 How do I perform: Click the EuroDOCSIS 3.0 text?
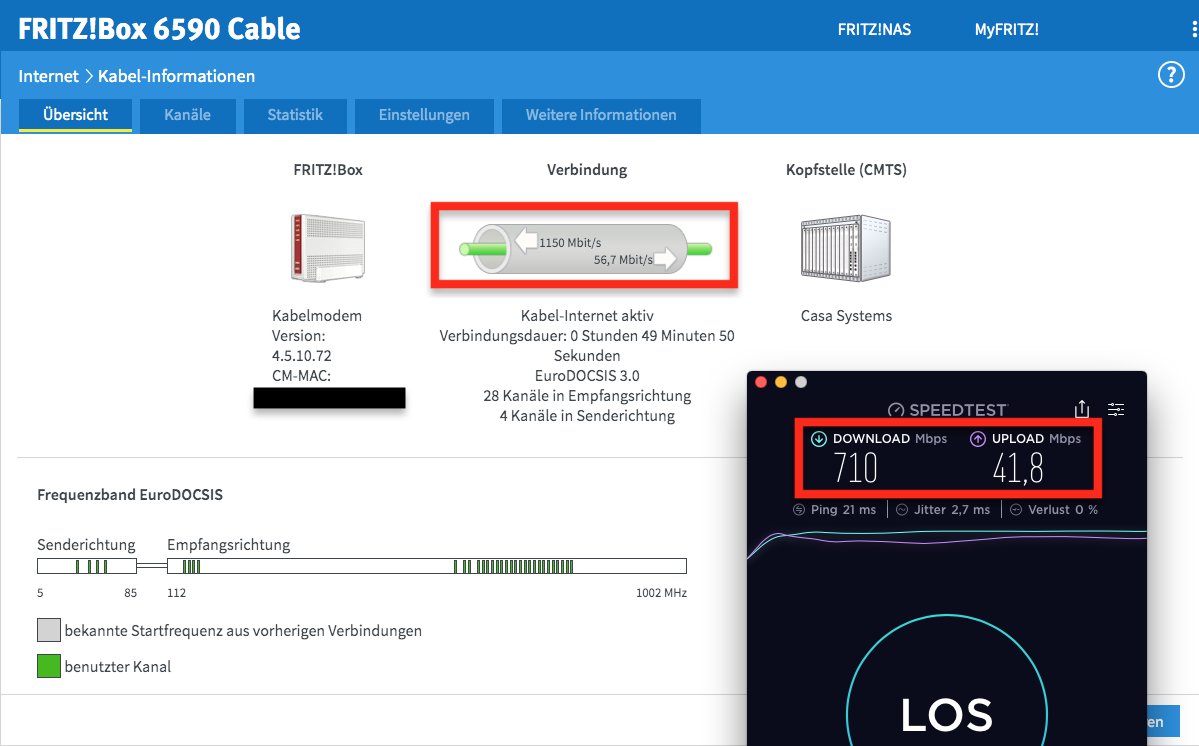[x=587, y=375]
